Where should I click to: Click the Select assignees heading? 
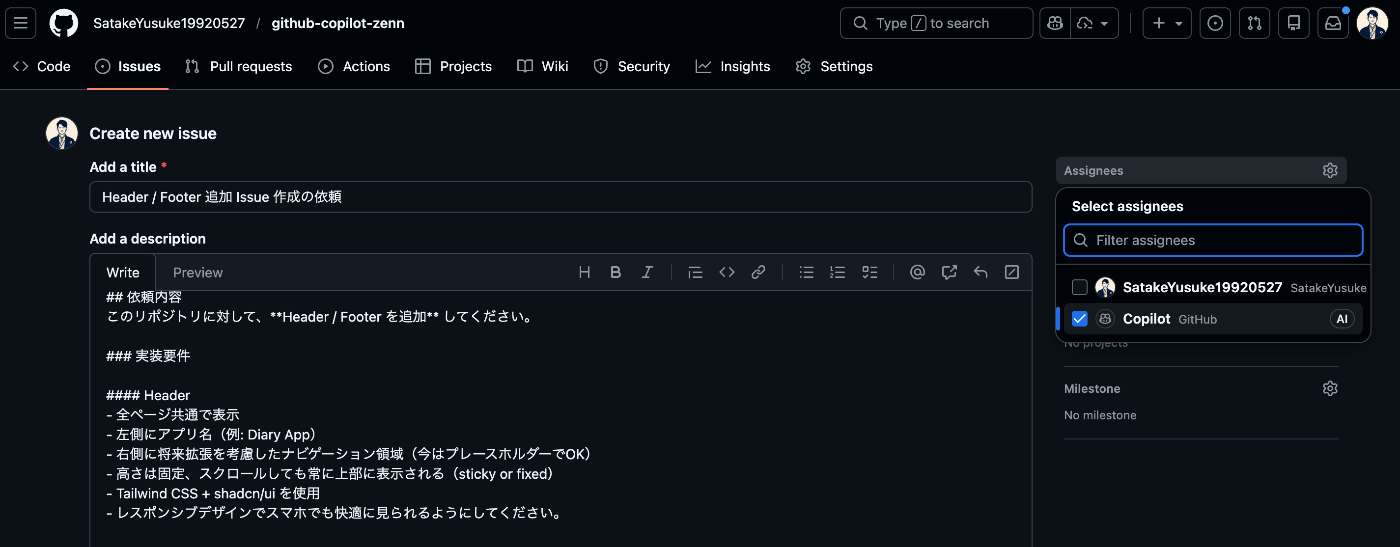1128,206
